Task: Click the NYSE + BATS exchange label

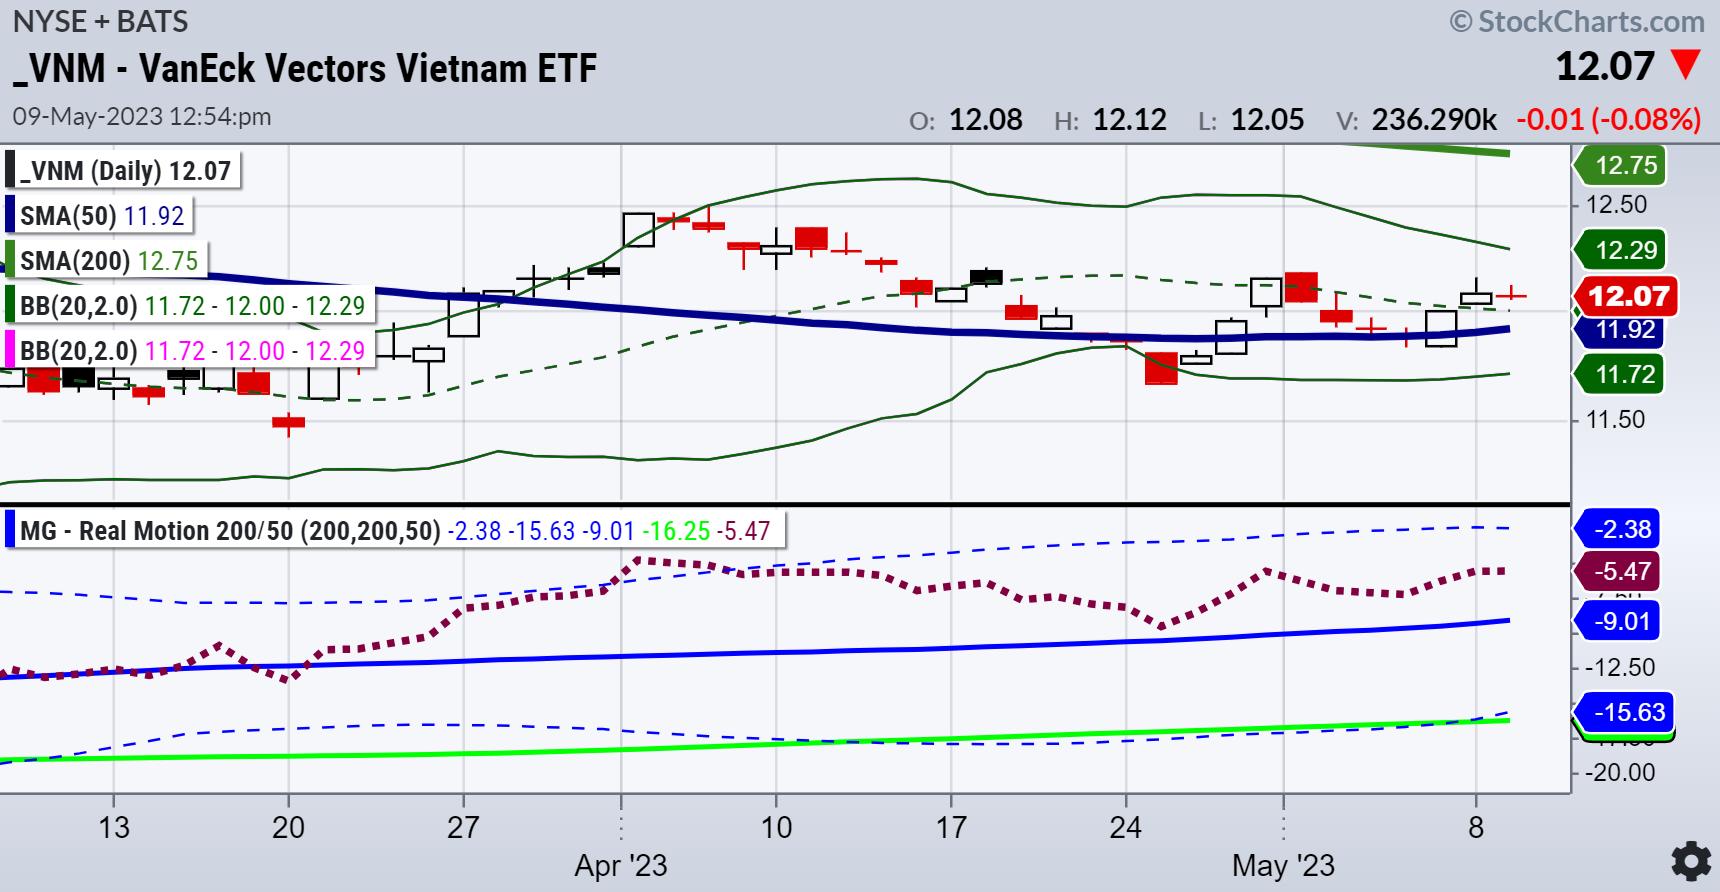Action: (x=100, y=21)
